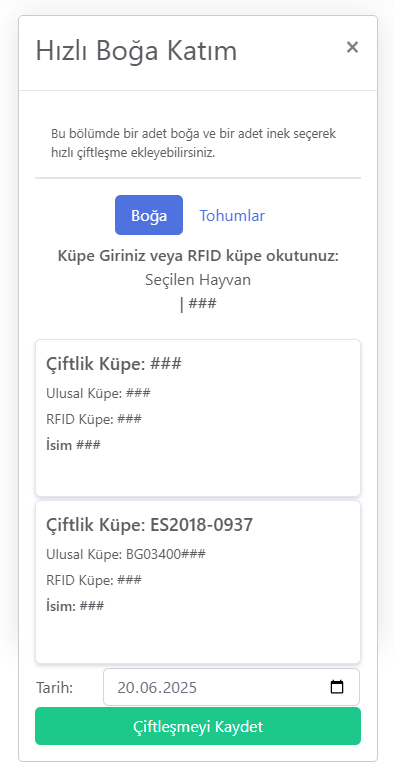Screen dimensions: 394x771
Task: Click RFID Küpe line in ES2018-0937 card
Action: (93, 580)
